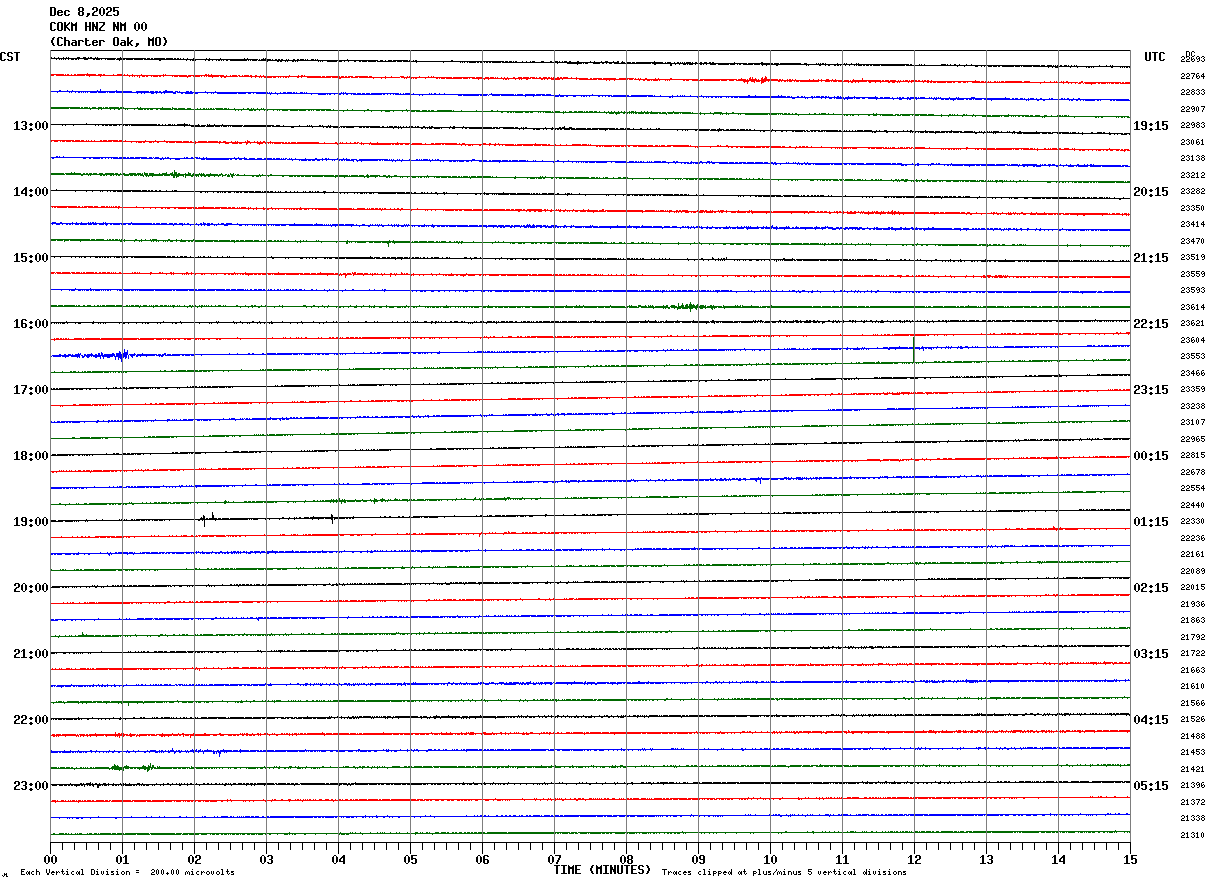Click the '18:00' CST time label

click(x=30, y=456)
